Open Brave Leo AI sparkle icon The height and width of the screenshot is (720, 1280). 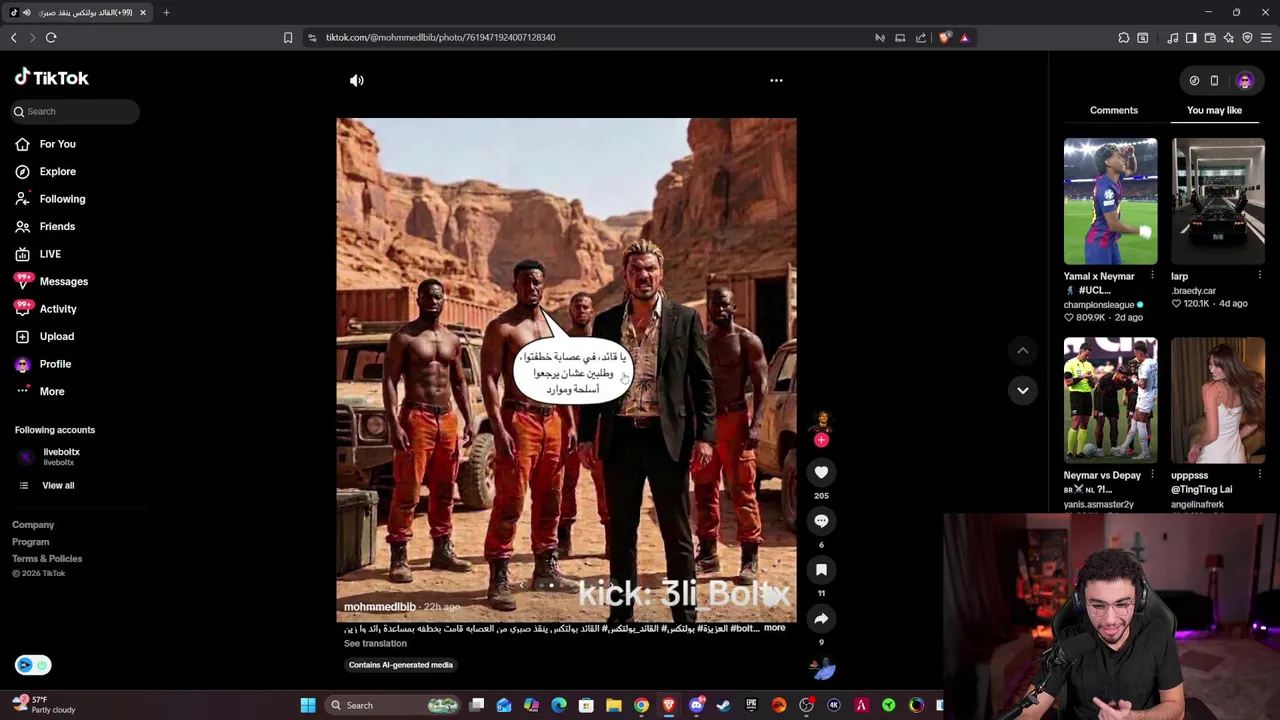[x=1229, y=37]
